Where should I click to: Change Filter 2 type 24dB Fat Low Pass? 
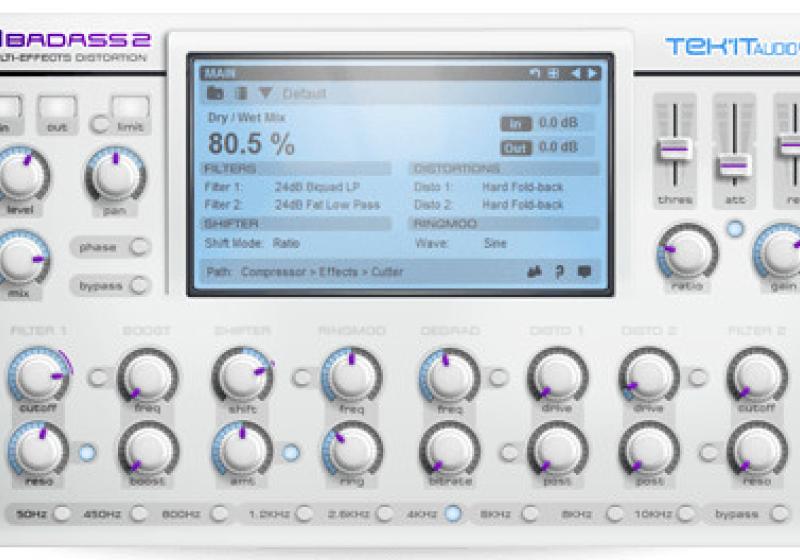pos(327,205)
